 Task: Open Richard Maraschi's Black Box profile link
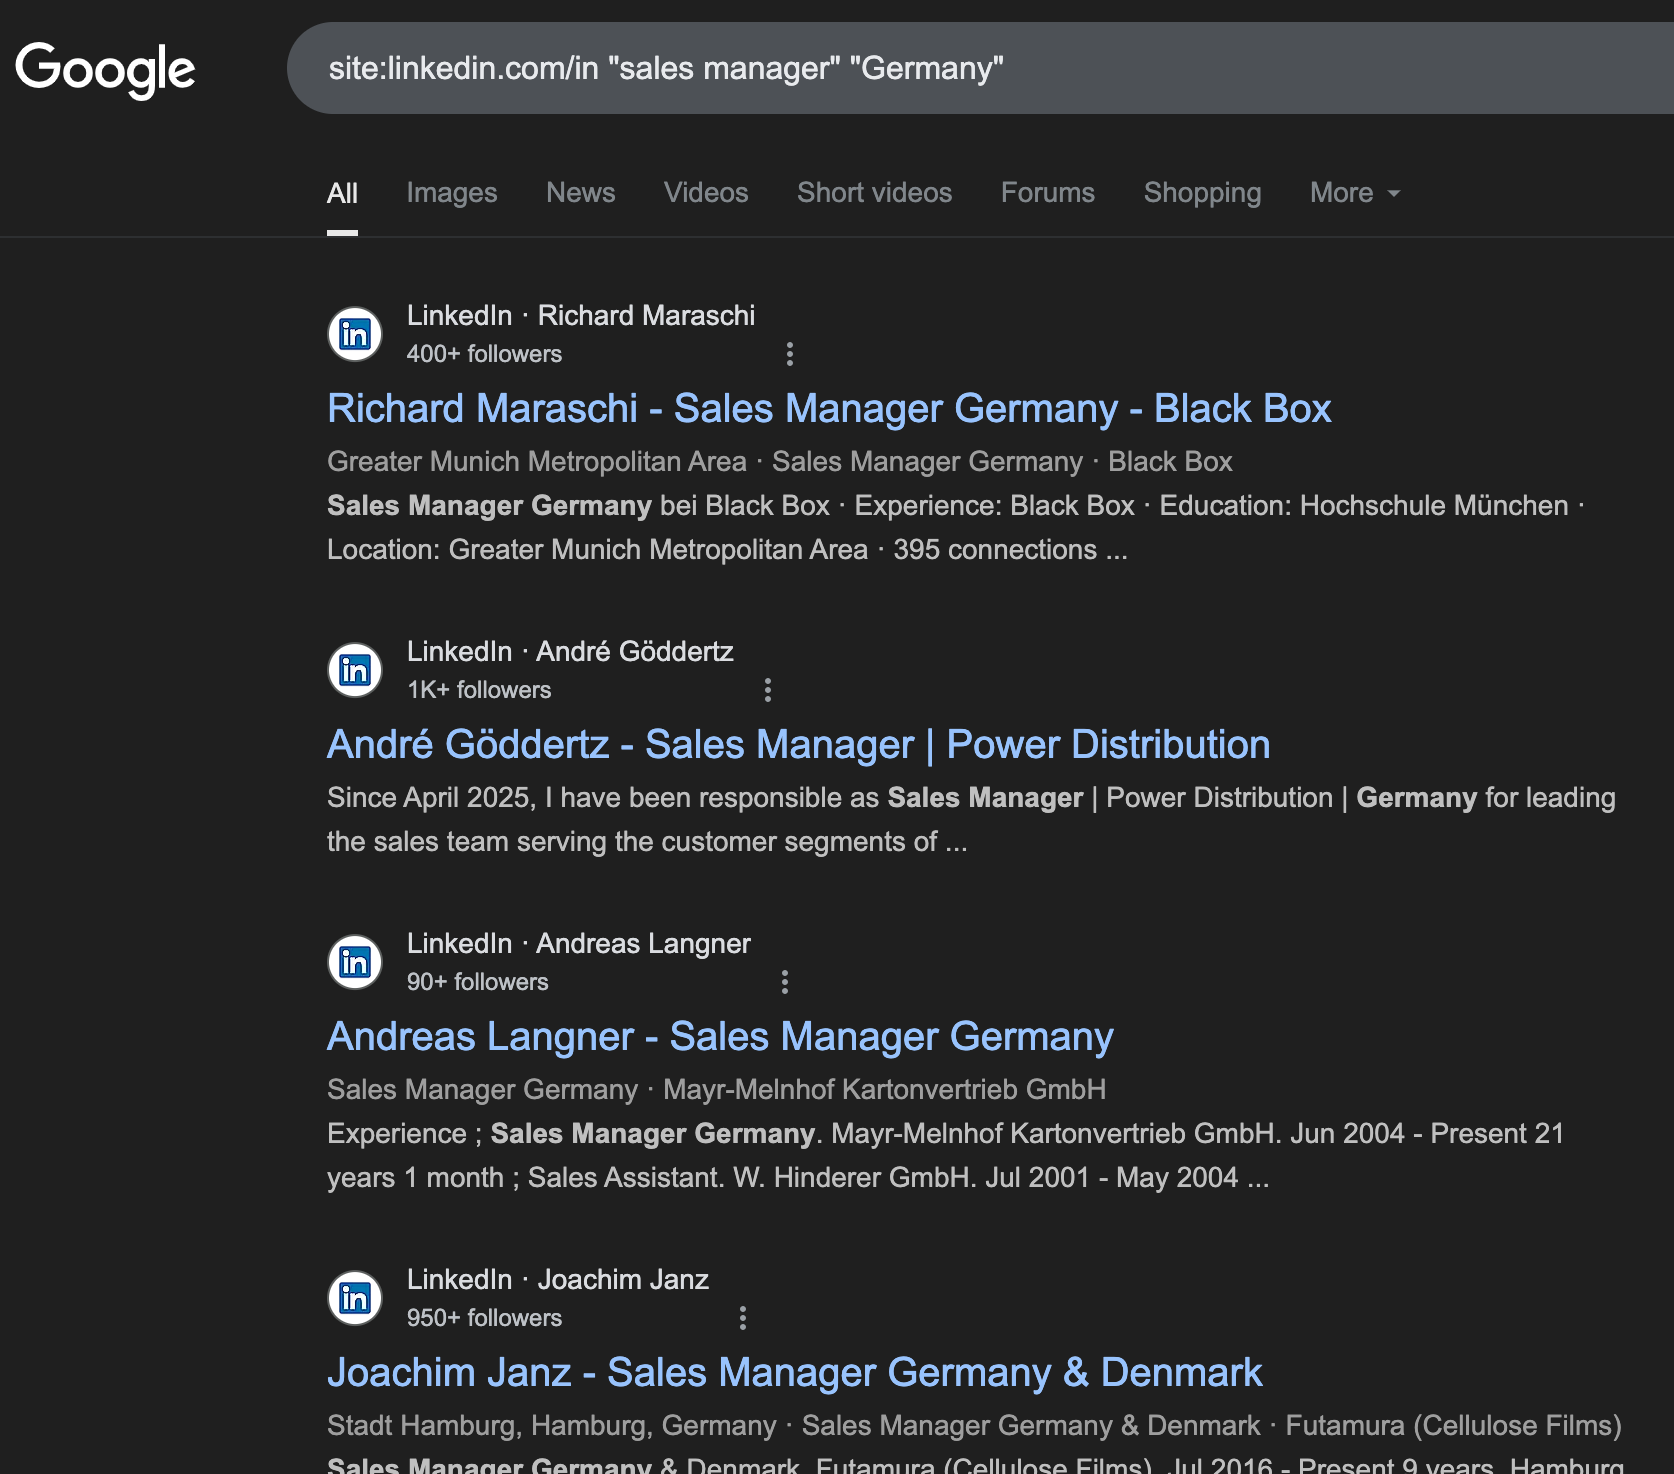click(x=828, y=408)
